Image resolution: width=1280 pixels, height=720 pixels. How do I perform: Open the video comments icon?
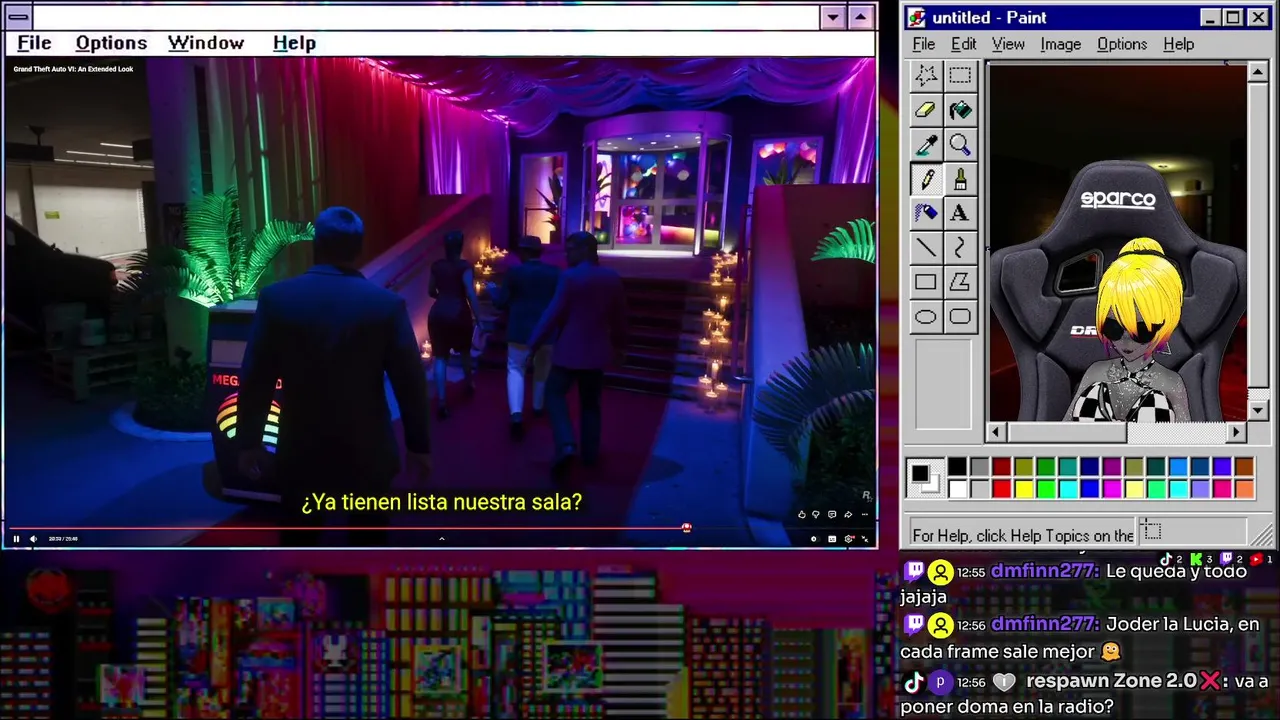pos(832,515)
